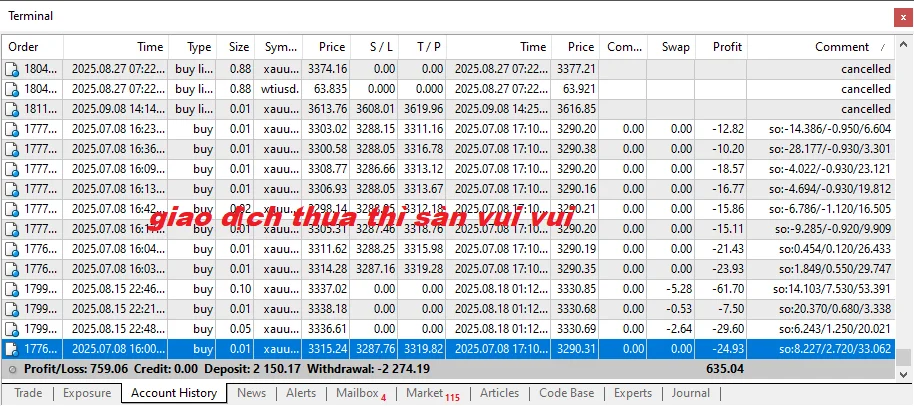This screenshot has height=406, width=914.
Task: Click the 3311.62 open price cell
Action: 326,250
